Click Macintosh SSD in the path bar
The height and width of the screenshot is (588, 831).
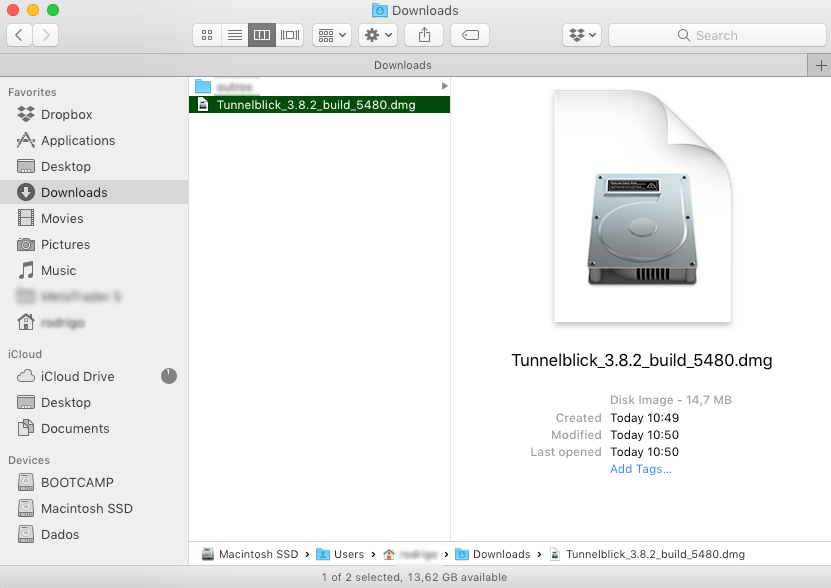coord(250,554)
